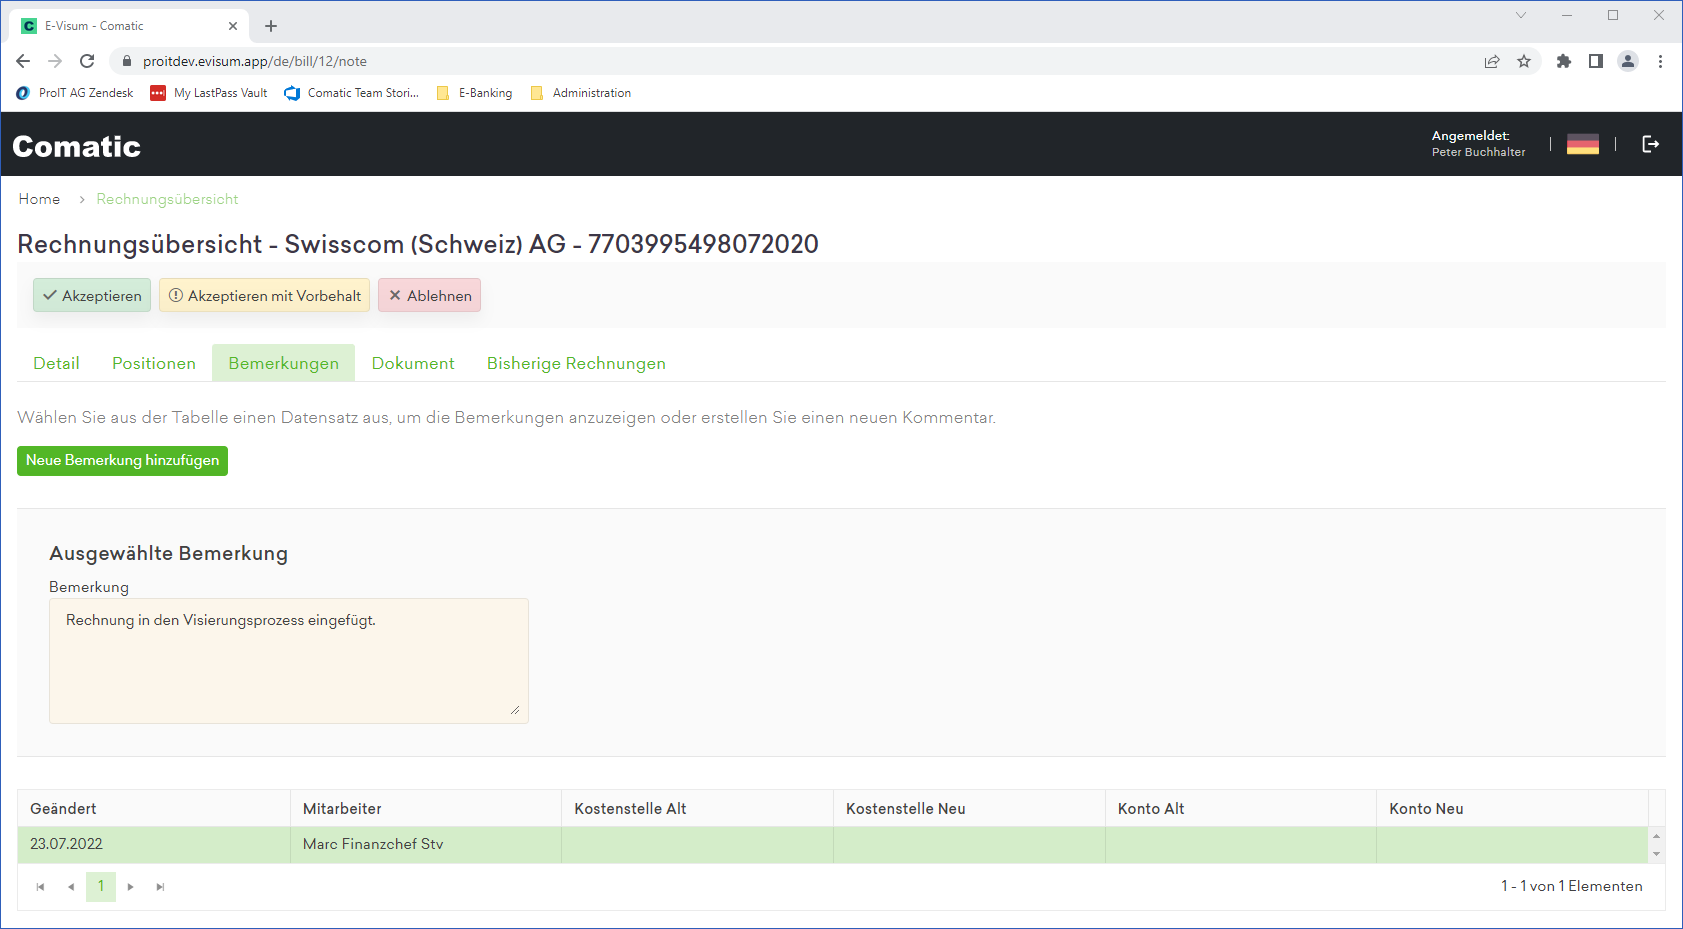Click the textarea resize handle
This screenshot has height=929, width=1683.
click(515, 710)
